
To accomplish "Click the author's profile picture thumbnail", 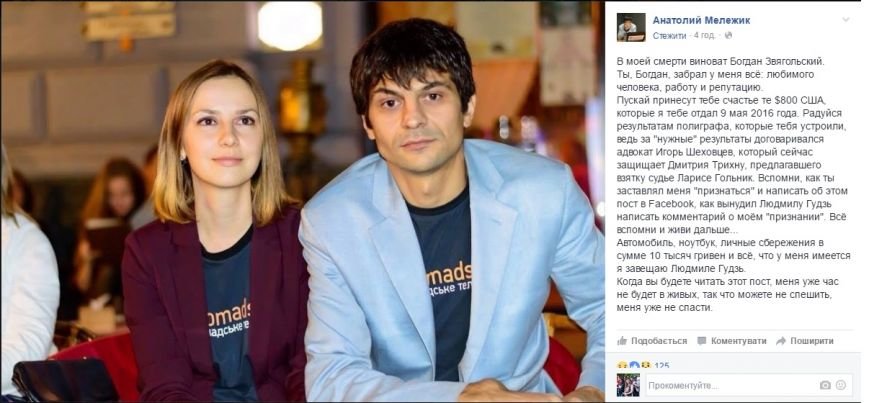I will click(631, 27).
